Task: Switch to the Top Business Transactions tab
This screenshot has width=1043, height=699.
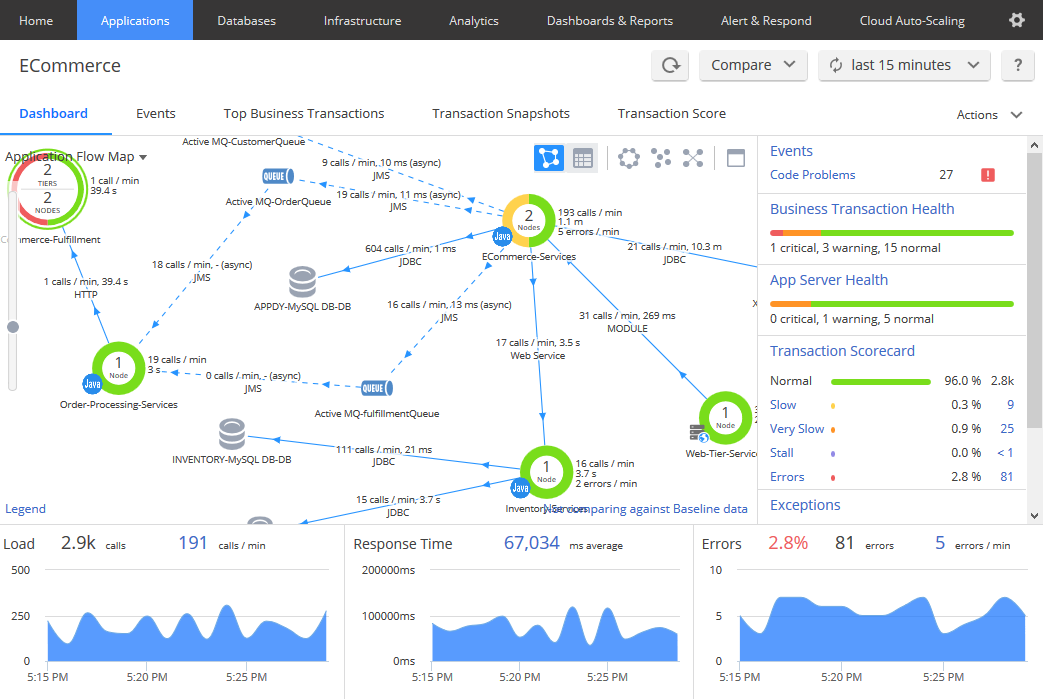Action: tap(304, 114)
